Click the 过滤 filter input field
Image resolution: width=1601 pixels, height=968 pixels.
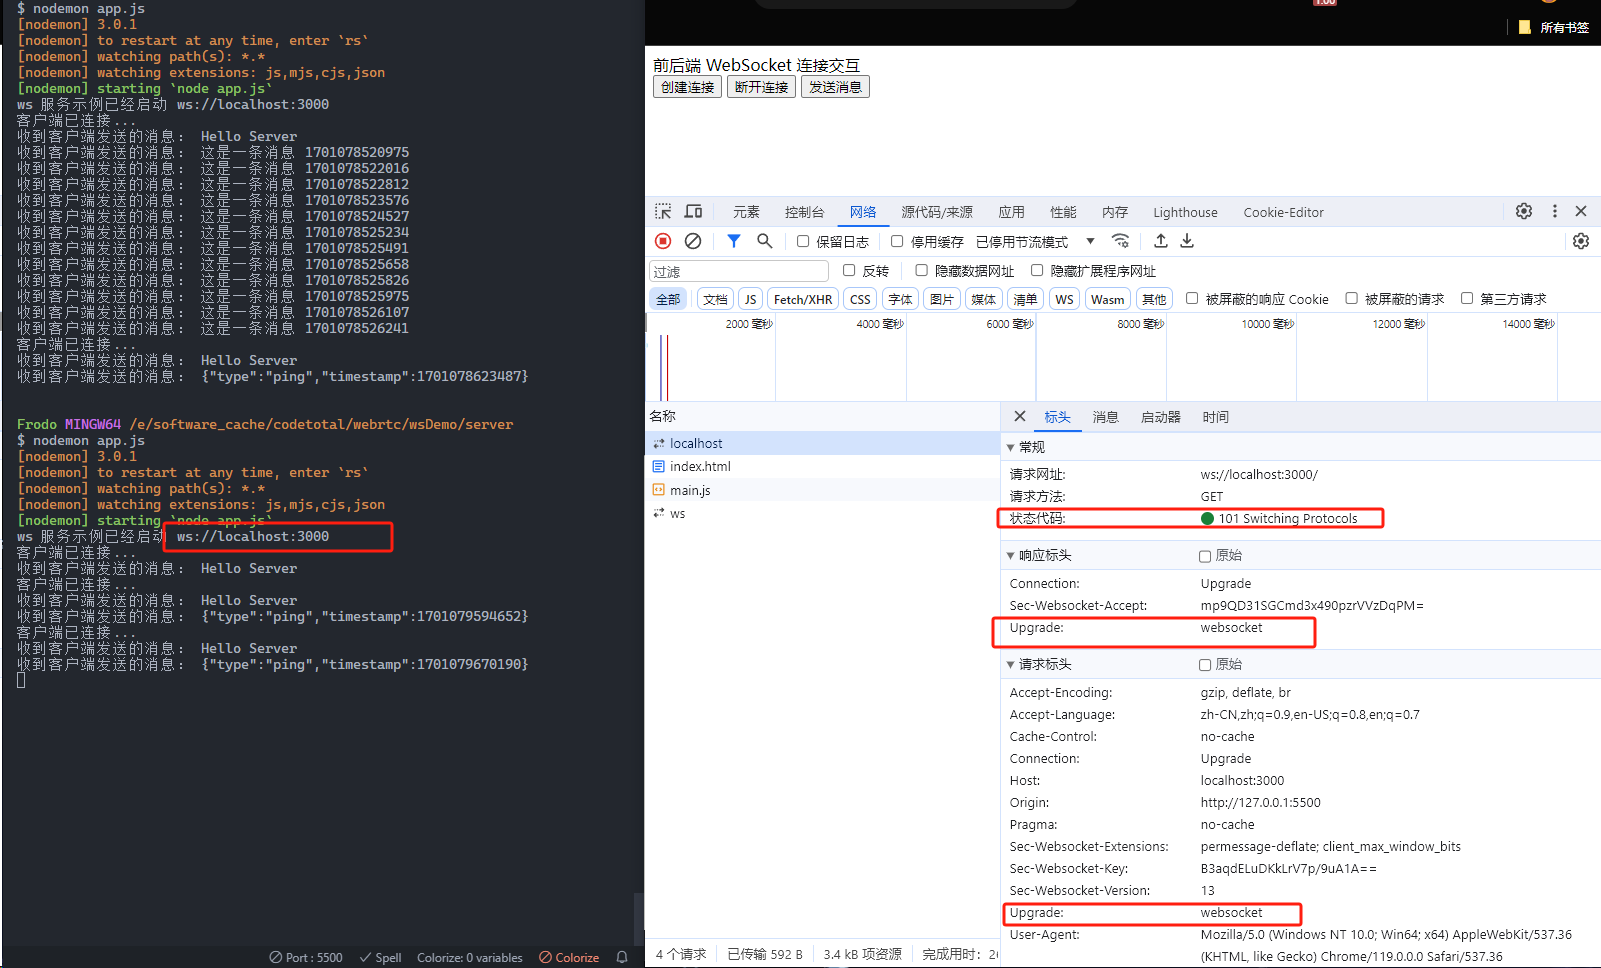point(739,271)
